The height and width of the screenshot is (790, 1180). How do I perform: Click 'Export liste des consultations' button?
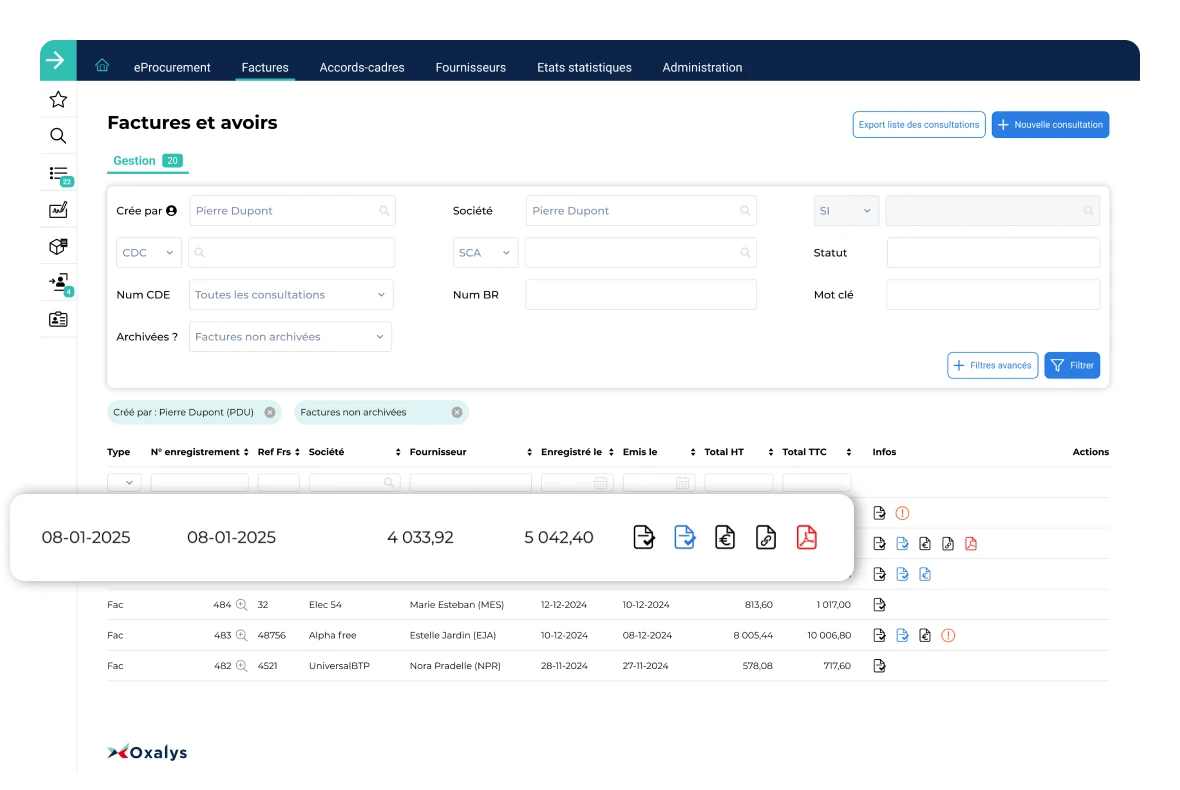(x=919, y=125)
